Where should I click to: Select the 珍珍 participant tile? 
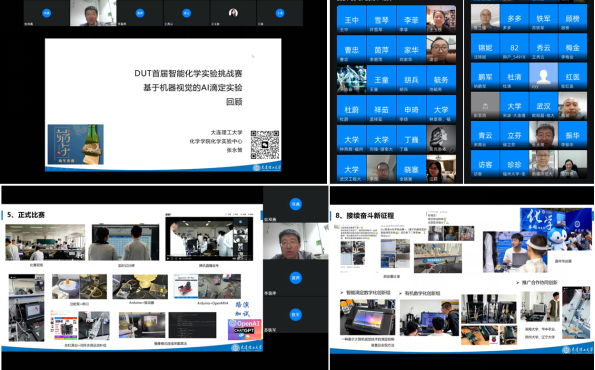pos(514,164)
